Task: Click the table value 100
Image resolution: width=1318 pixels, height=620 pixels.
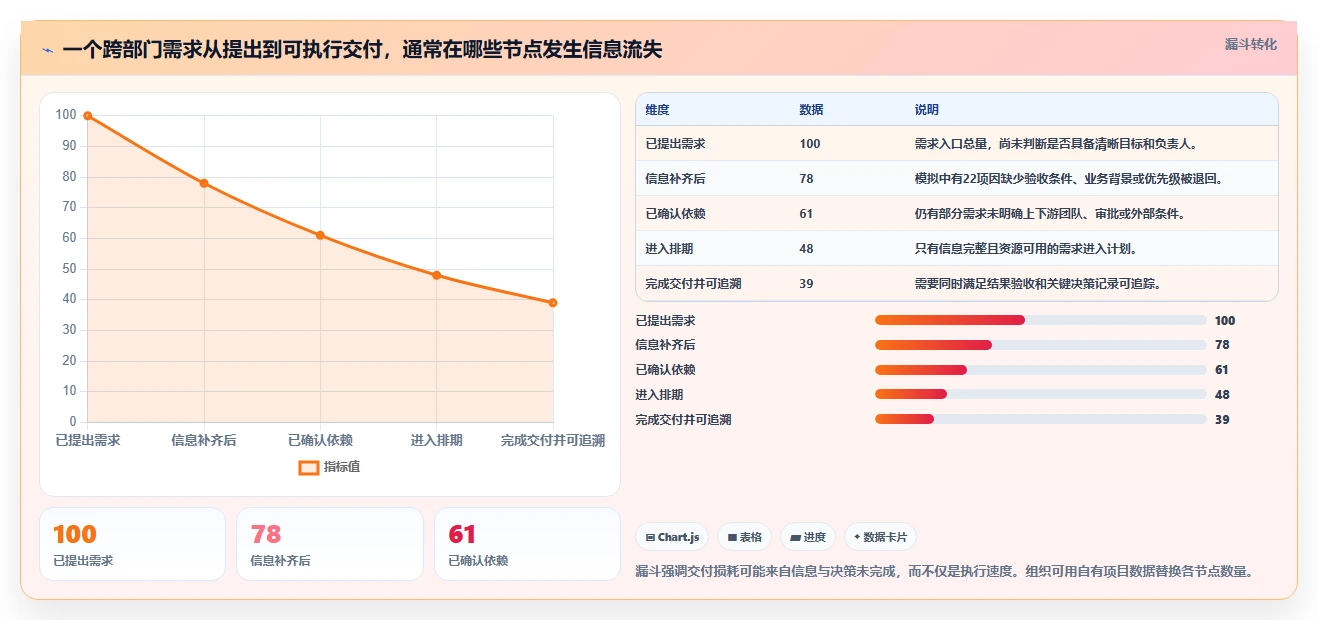Action: coord(810,144)
